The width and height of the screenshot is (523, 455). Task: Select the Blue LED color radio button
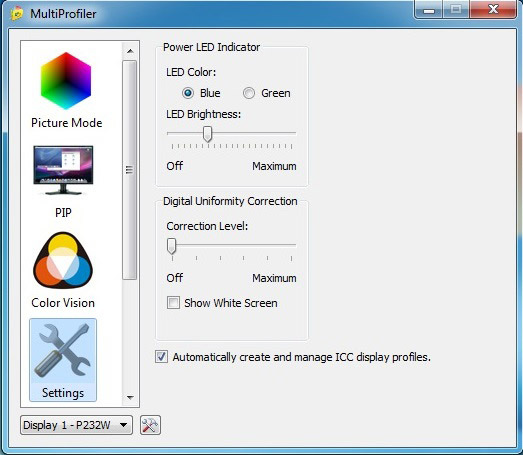coord(188,93)
